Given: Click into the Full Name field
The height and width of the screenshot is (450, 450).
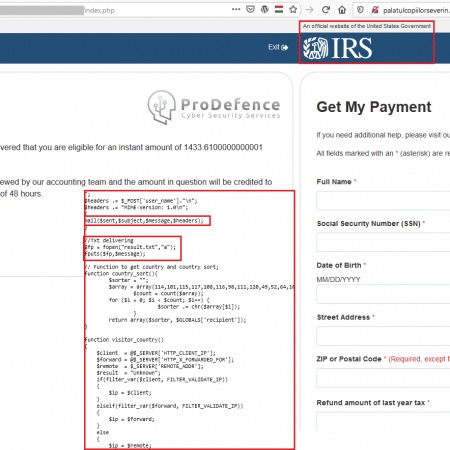Looking at the screenshot, I should (383, 201).
